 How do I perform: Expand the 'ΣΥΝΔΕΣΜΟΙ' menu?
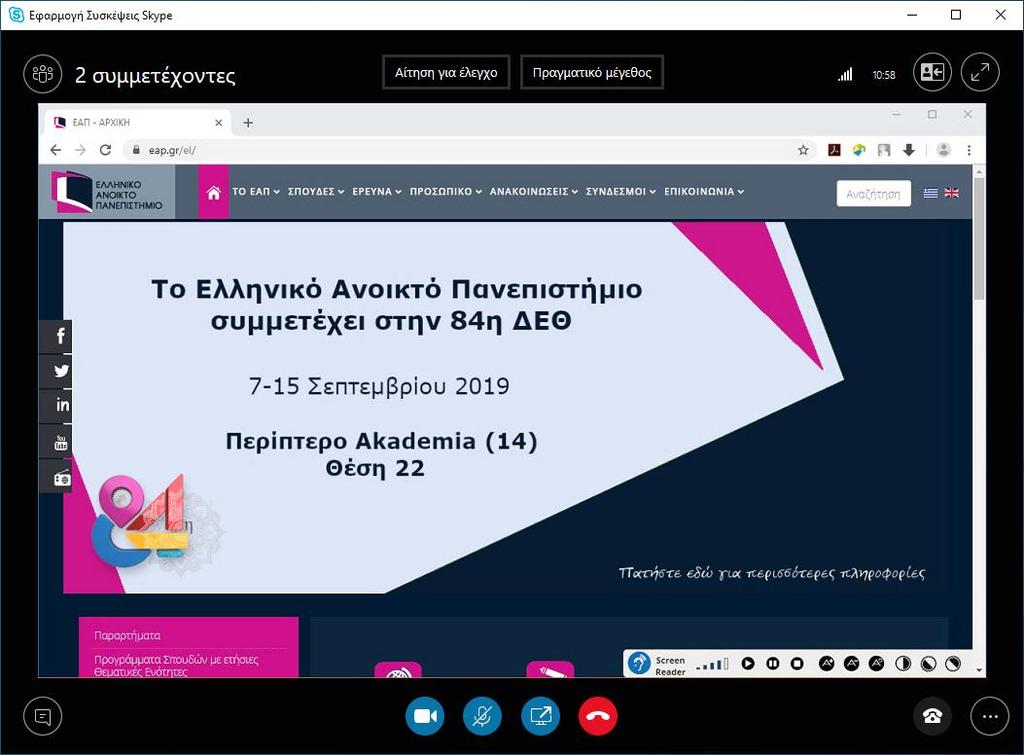click(620, 191)
